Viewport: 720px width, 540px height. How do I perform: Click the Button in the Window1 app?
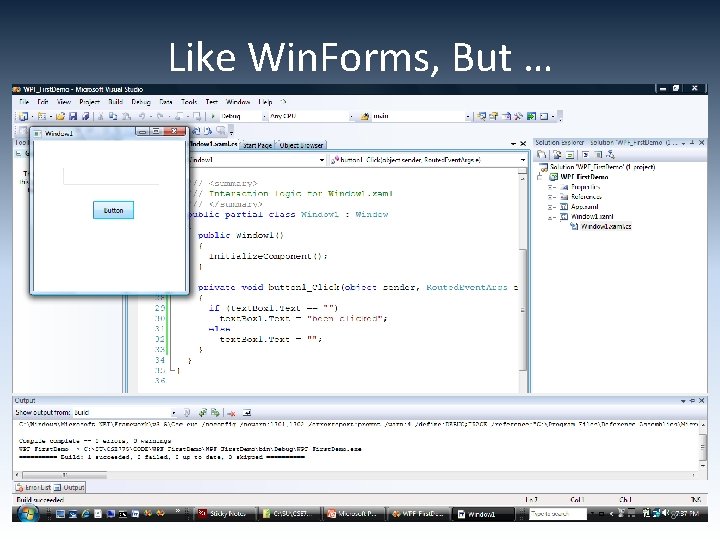113,210
